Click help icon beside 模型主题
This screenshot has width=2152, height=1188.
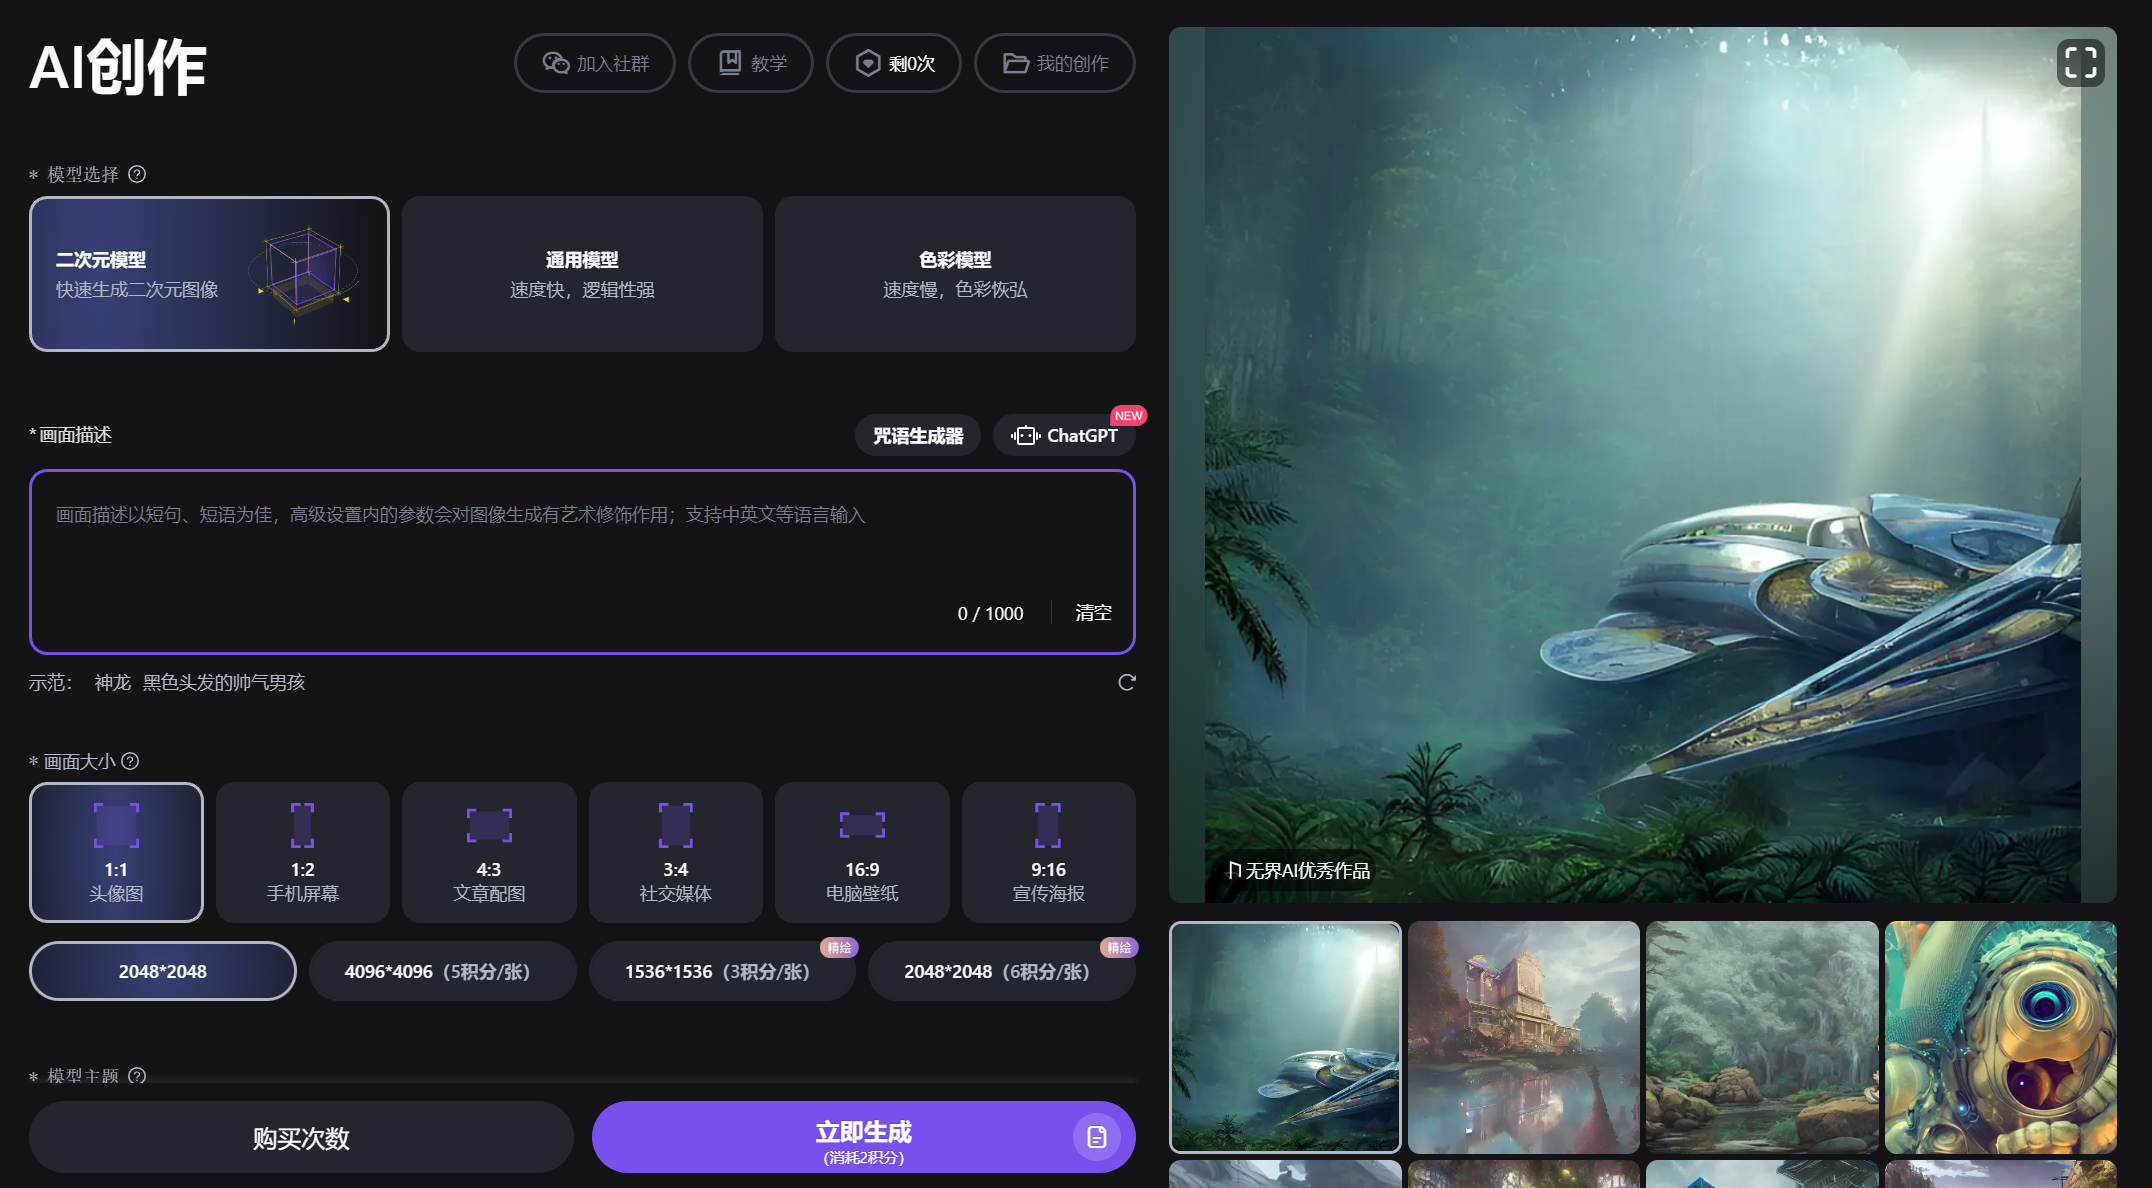pos(137,1076)
